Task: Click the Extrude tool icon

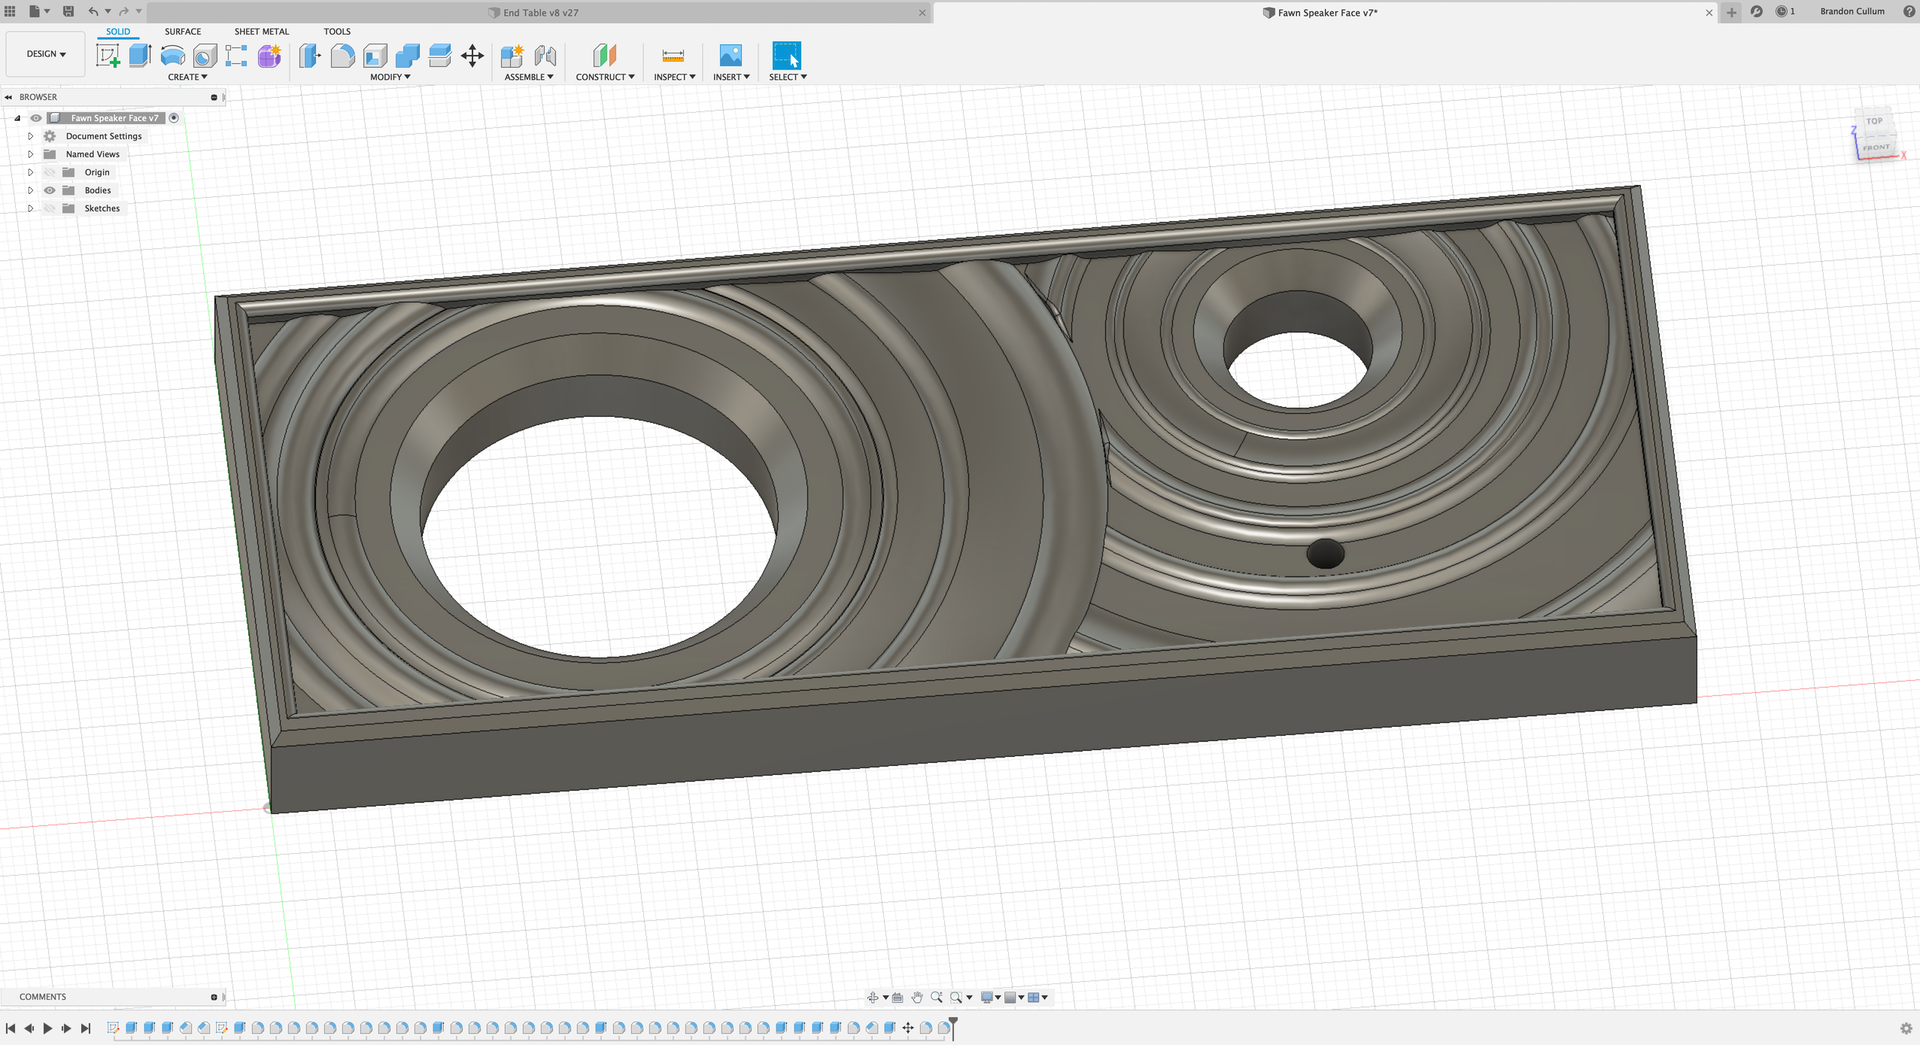Action: (140, 56)
